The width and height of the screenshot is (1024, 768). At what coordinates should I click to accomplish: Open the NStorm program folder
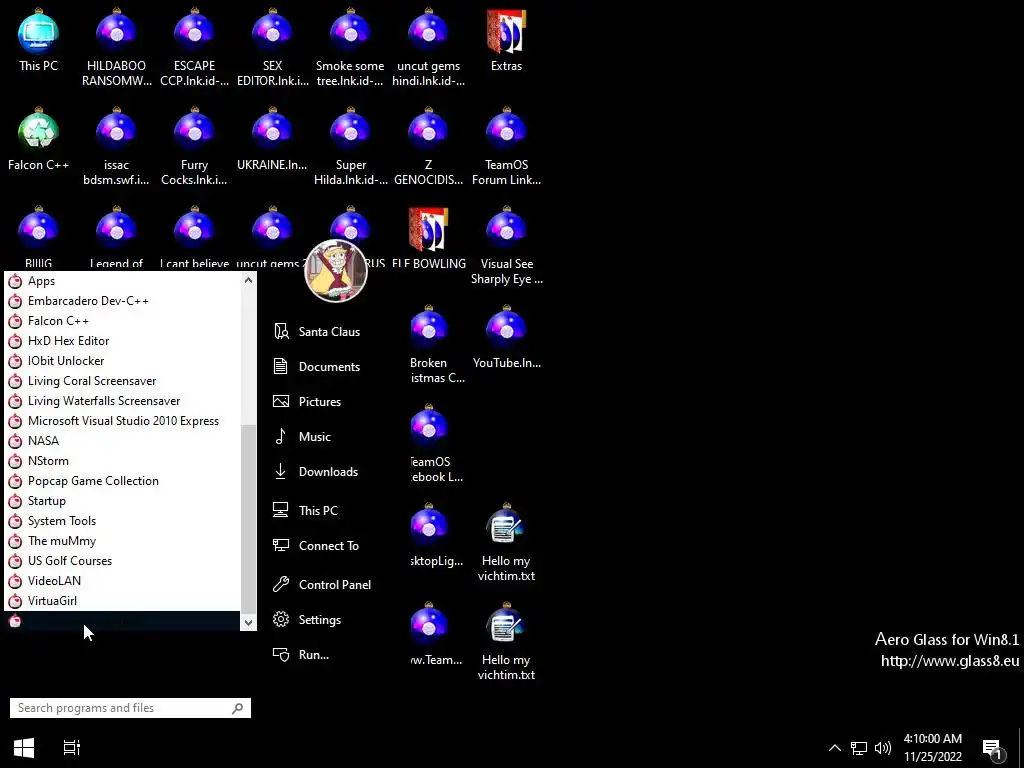(122, 461)
